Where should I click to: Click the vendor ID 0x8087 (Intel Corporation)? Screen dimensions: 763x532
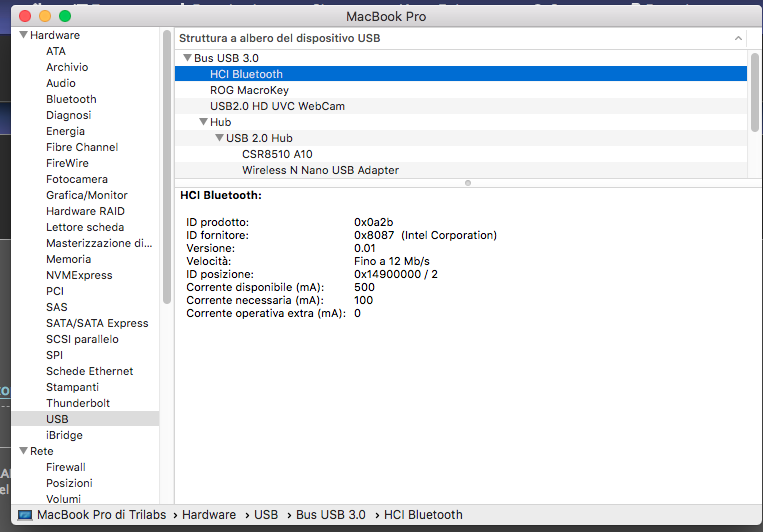(x=425, y=236)
